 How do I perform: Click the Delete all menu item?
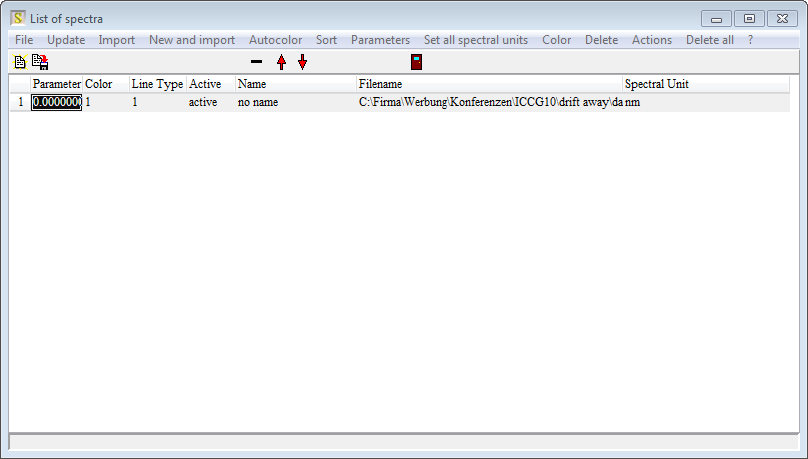coord(709,40)
